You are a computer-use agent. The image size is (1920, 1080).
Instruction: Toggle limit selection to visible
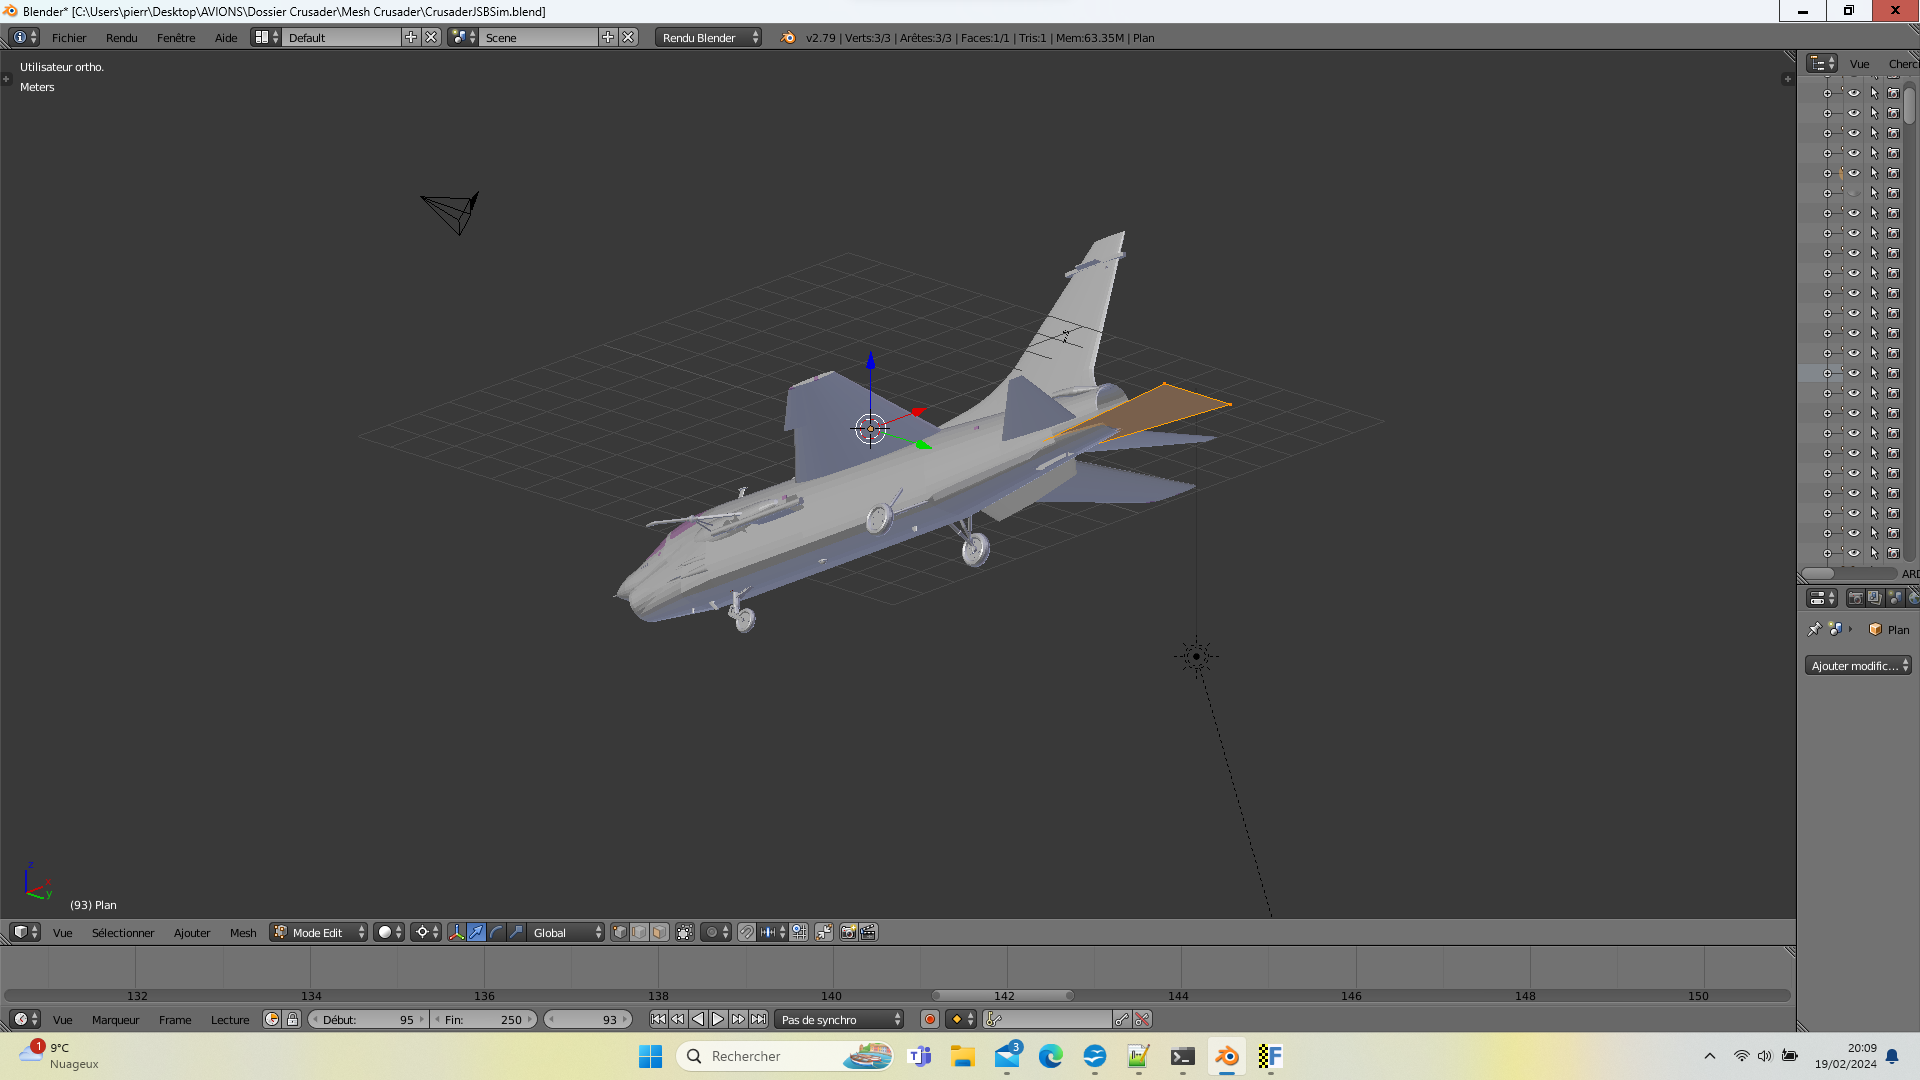(x=685, y=932)
